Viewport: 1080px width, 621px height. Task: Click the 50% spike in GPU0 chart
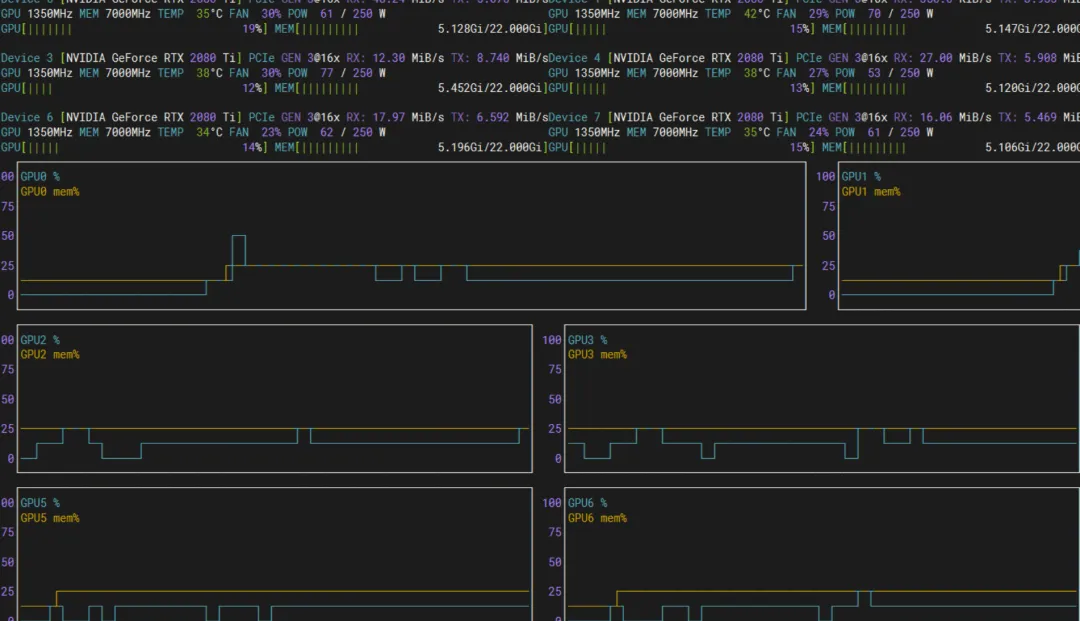238,250
